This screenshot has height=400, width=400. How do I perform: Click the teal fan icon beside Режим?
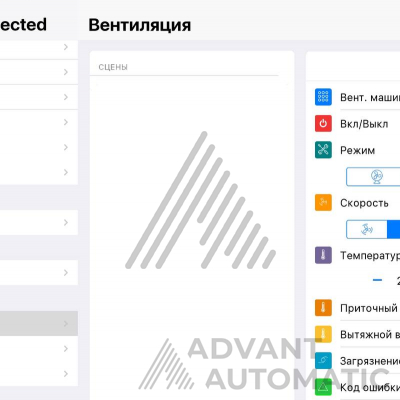pyautogui.click(x=323, y=150)
